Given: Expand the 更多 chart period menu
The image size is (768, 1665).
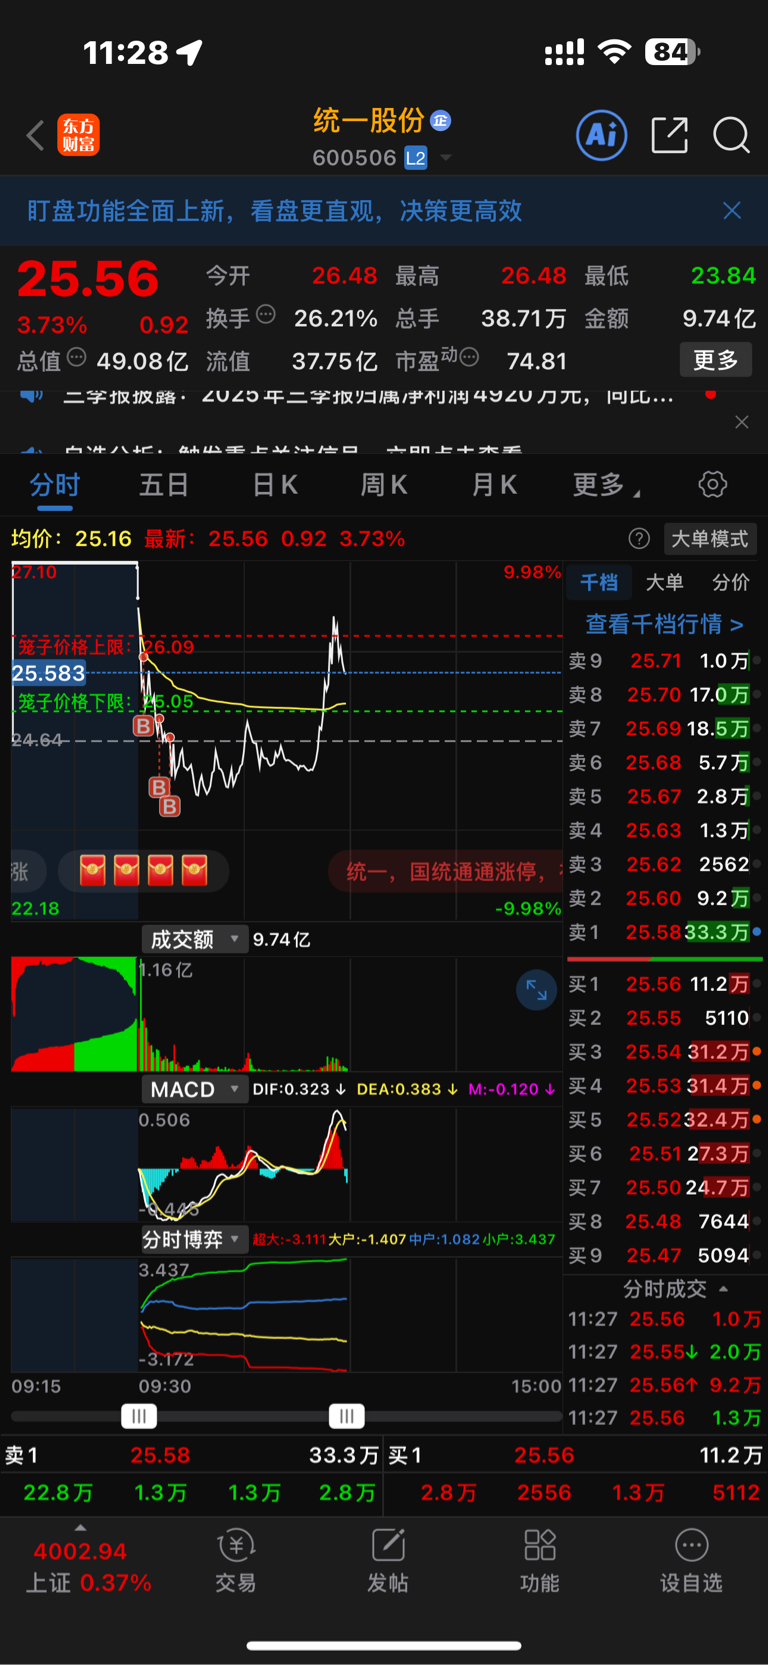Looking at the screenshot, I should point(605,485).
